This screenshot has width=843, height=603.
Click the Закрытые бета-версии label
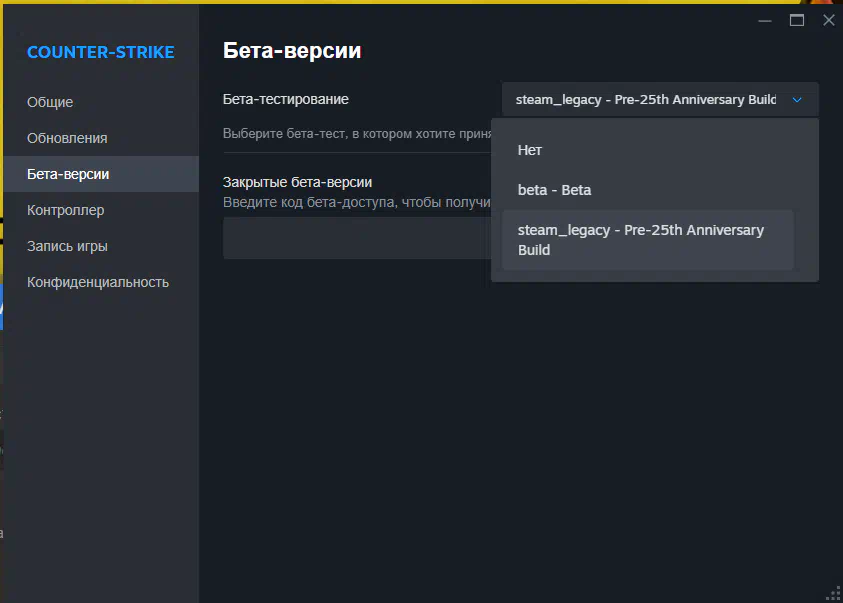297,182
